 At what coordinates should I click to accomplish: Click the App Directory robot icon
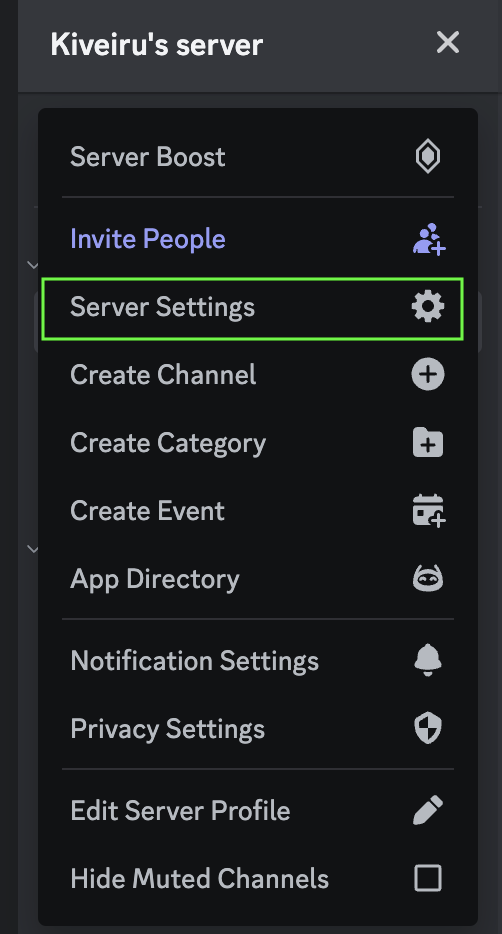point(428,578)
